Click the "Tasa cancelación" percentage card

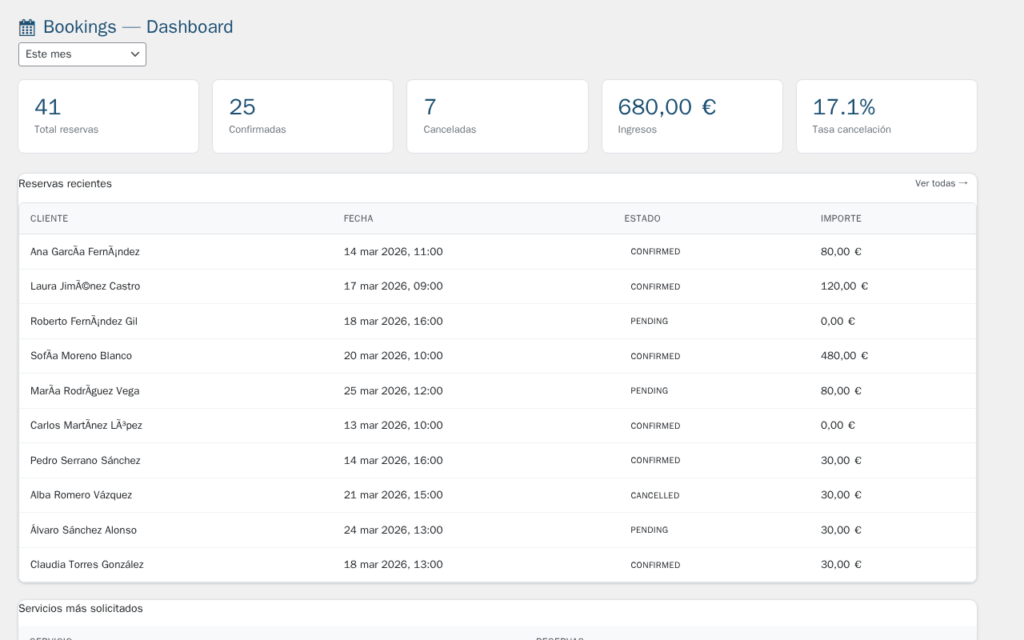[x=886, y=116]
